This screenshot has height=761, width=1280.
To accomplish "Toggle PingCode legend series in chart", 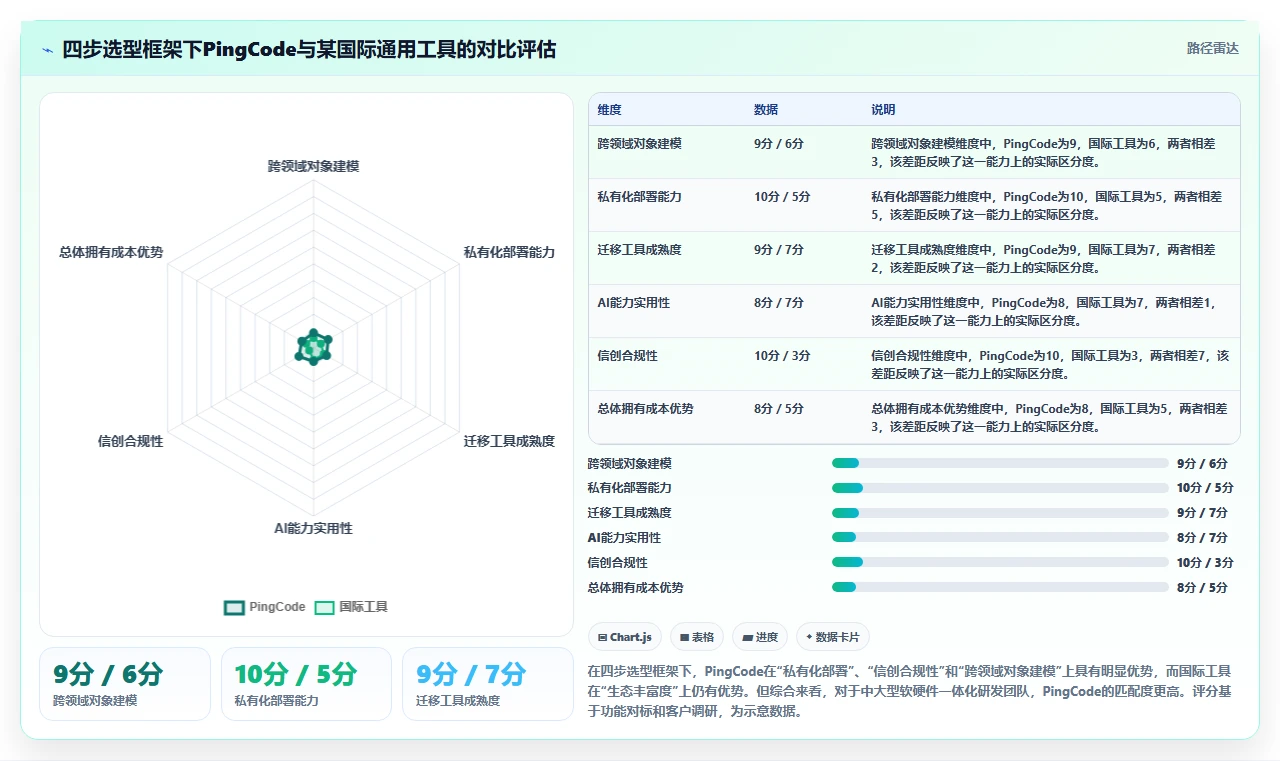I will click(x=265, y=607).
